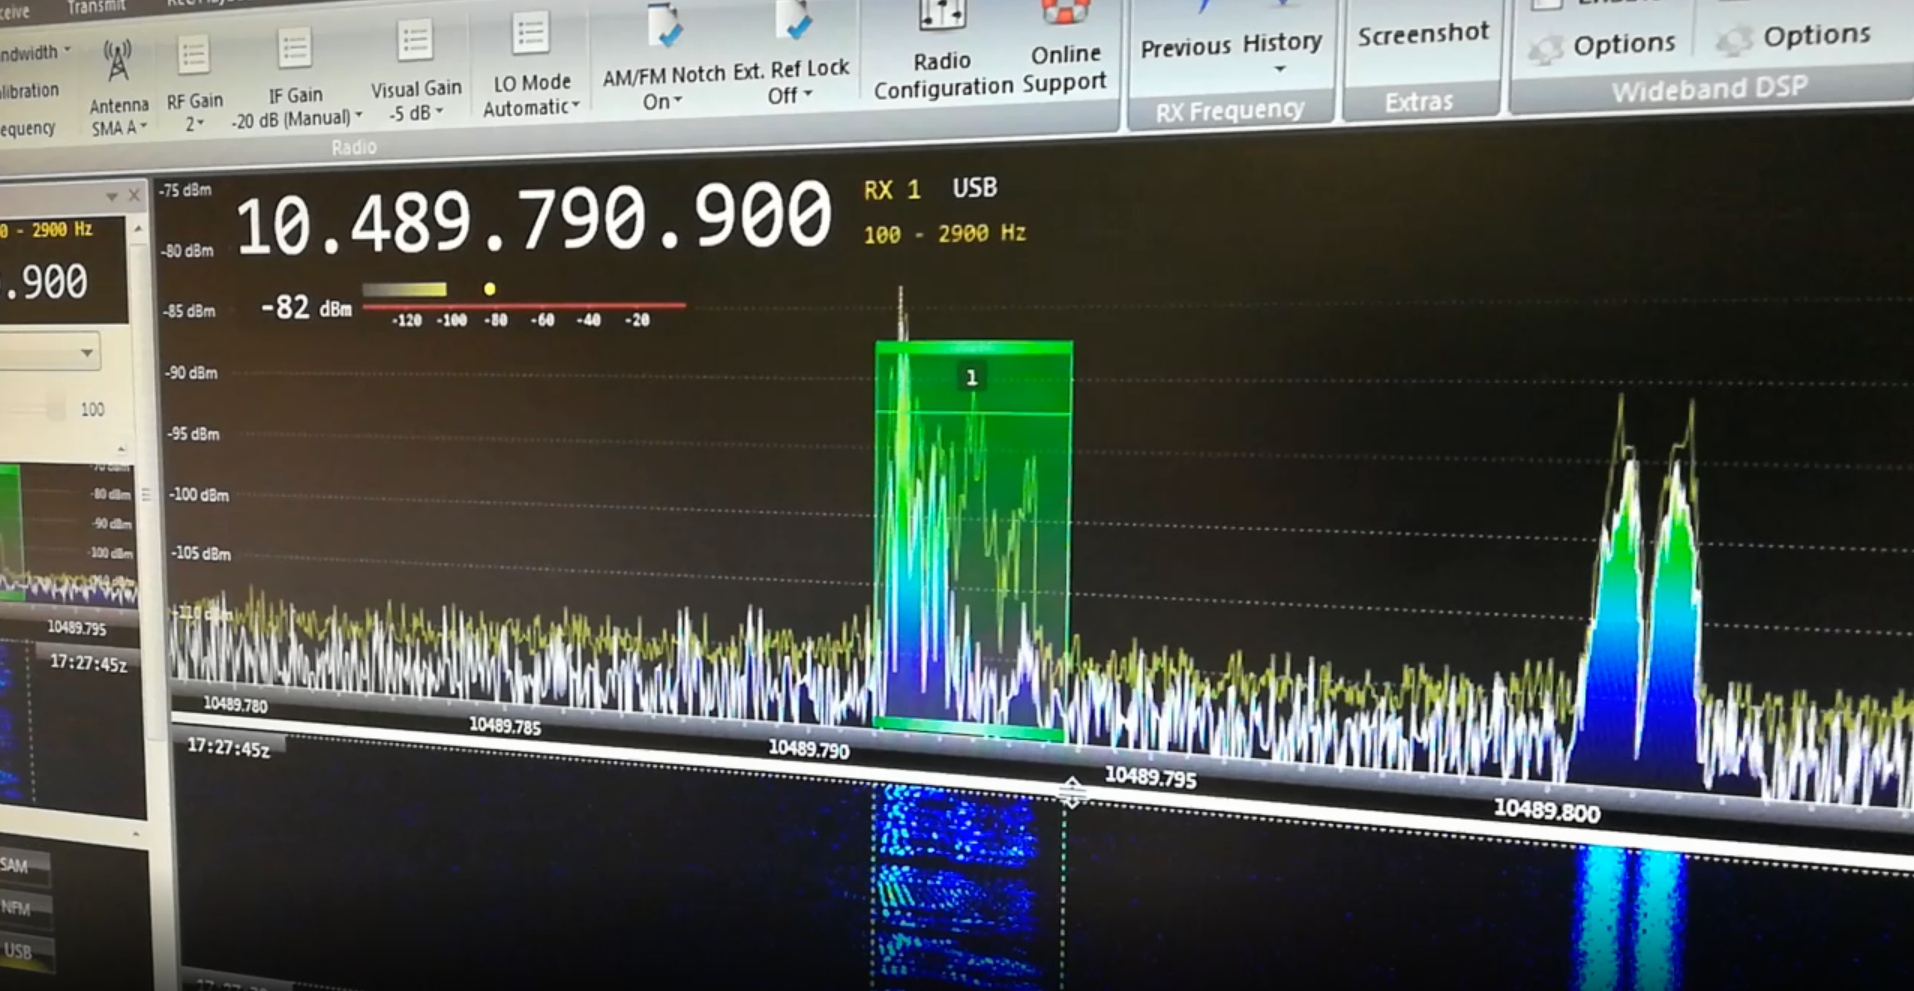1914x991 pixels.
Task: Click the 100 - 2900 Hz filter label
Action: (x=944, y=234)
